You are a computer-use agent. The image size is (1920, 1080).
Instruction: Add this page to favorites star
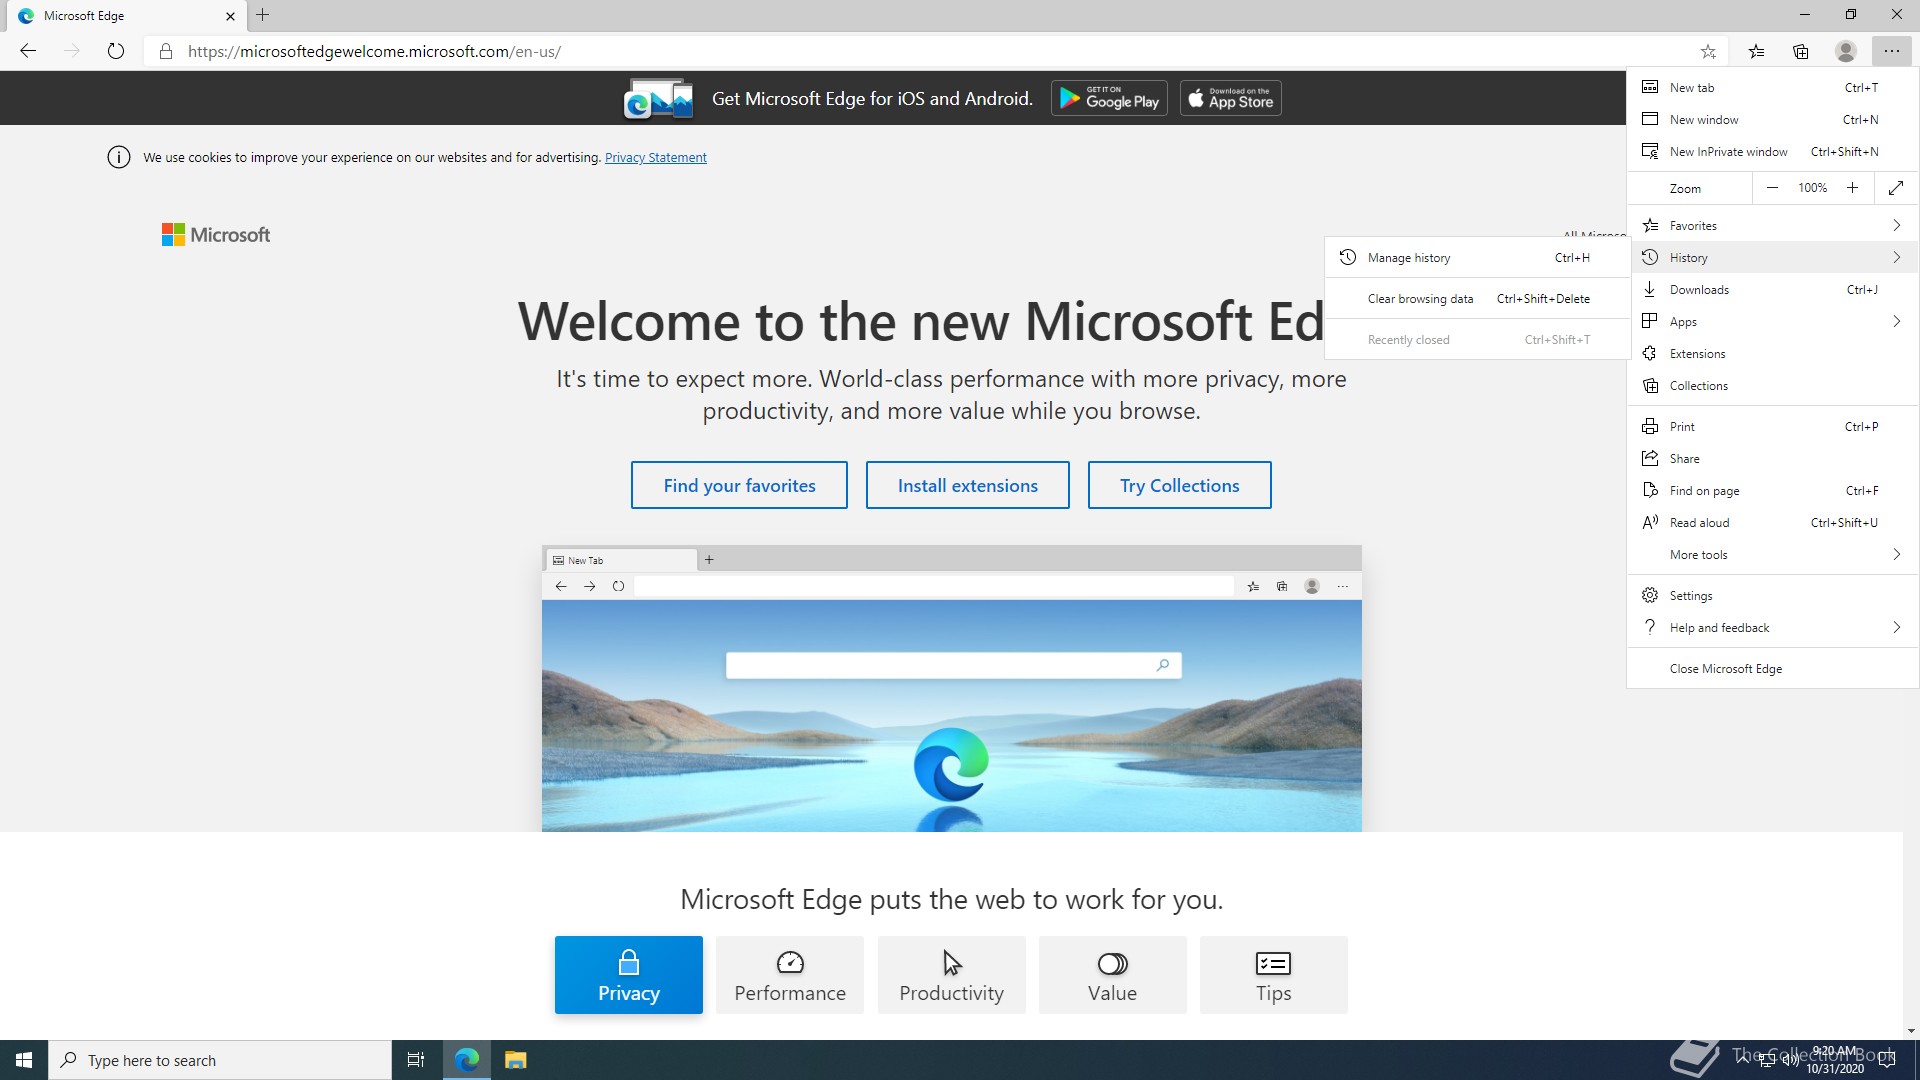point(1708,51)
